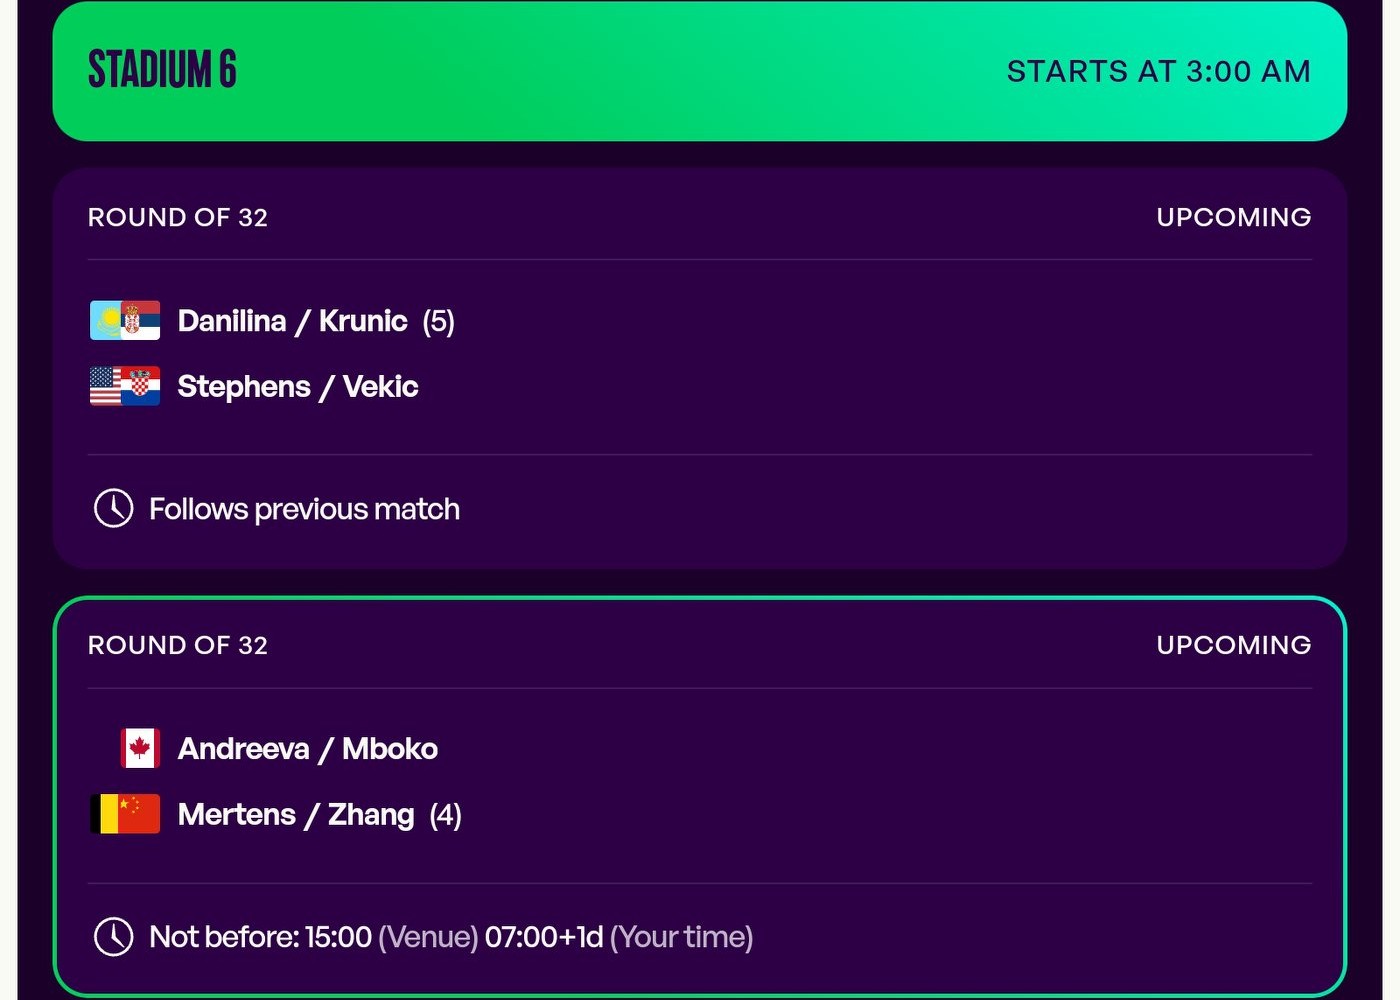Screen dimensions: 1400x1000
Task: Select the Andreeva / Mboko pairing
Action: [307, 749]
